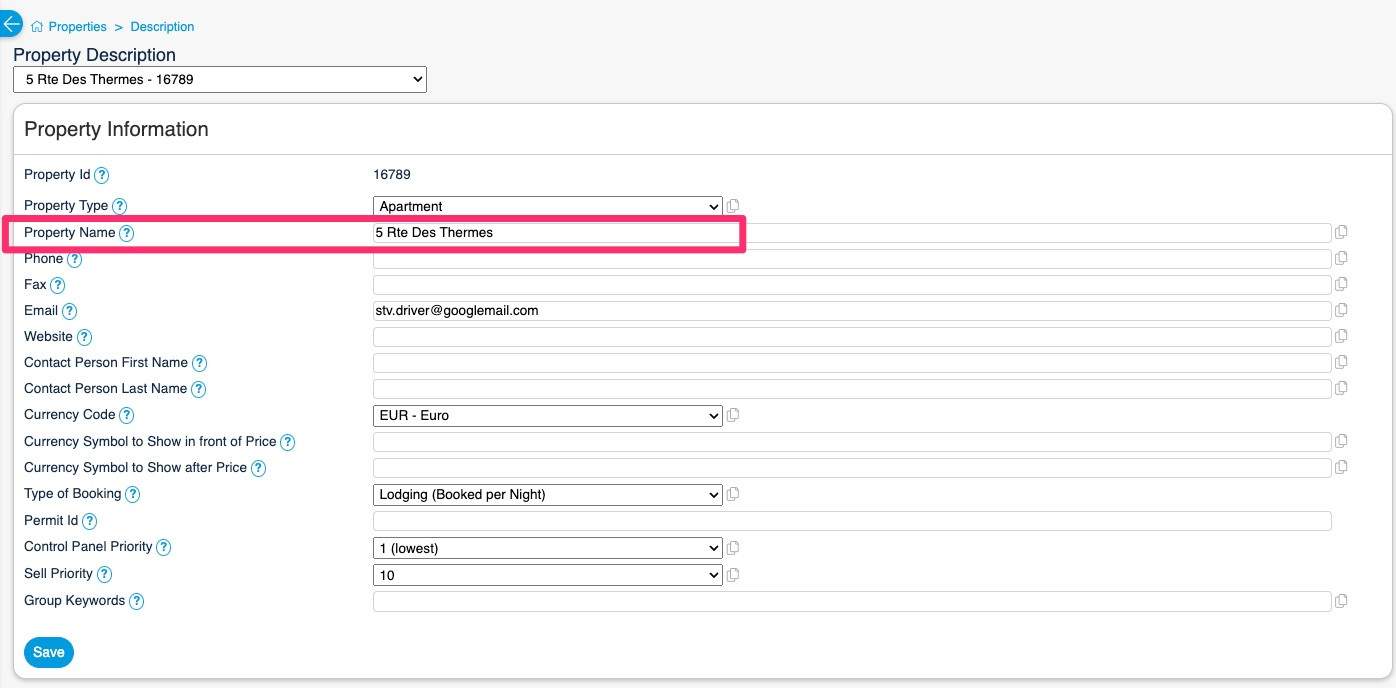
Task: Click copy icon next to Property Type dropdown
Action: (733, 206)
